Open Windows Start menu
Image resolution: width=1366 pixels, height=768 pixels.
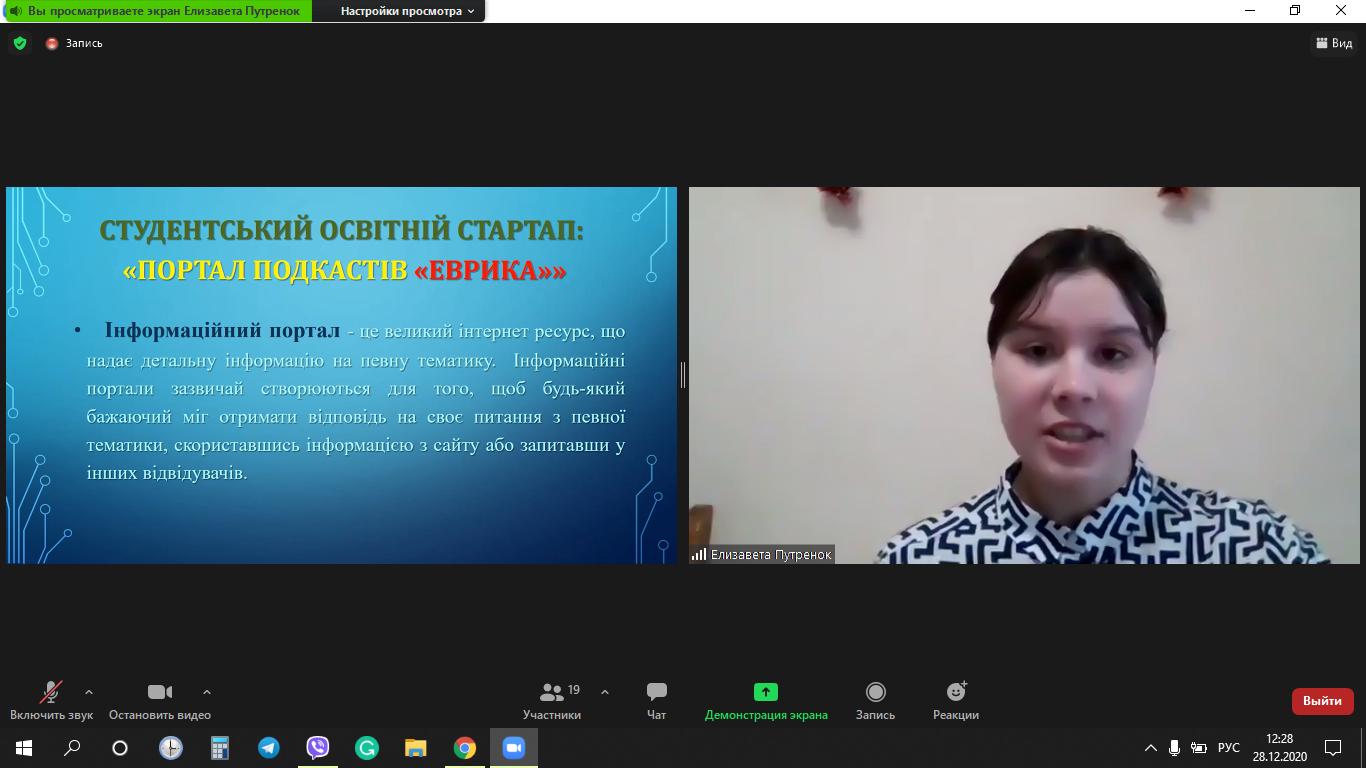pos(24,747)
